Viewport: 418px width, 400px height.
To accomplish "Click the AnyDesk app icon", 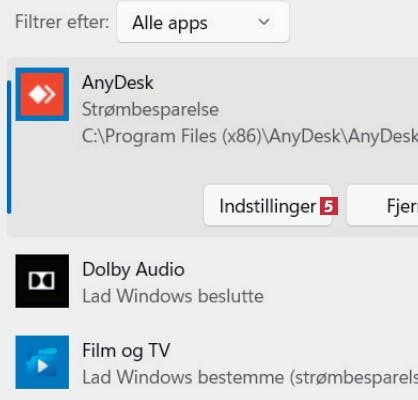I will point(42,94).
